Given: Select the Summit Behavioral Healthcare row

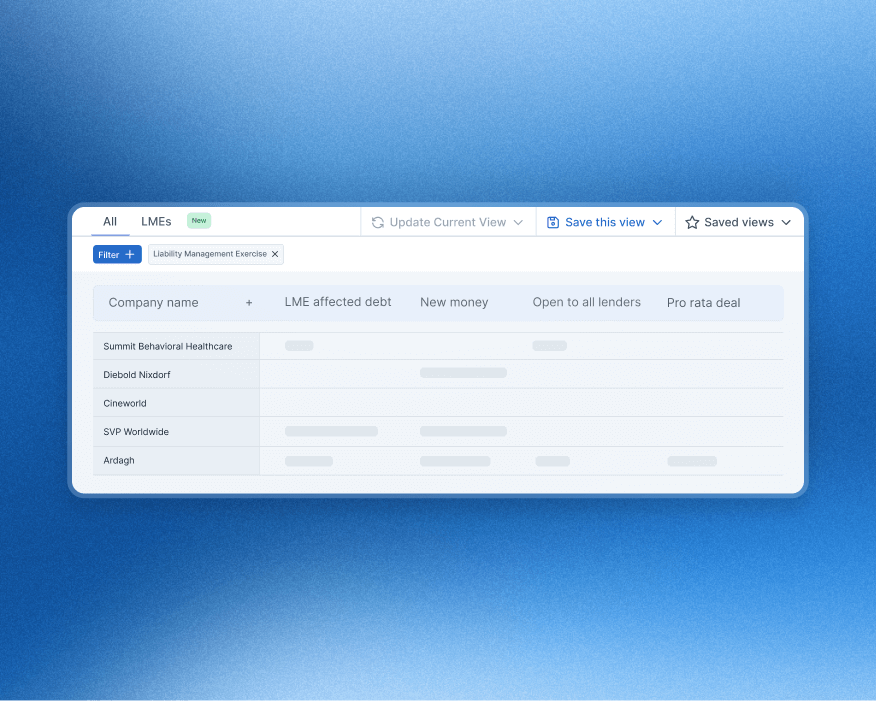Looking at the screenshot, I should pyautogui.click(x=438, y=346).
